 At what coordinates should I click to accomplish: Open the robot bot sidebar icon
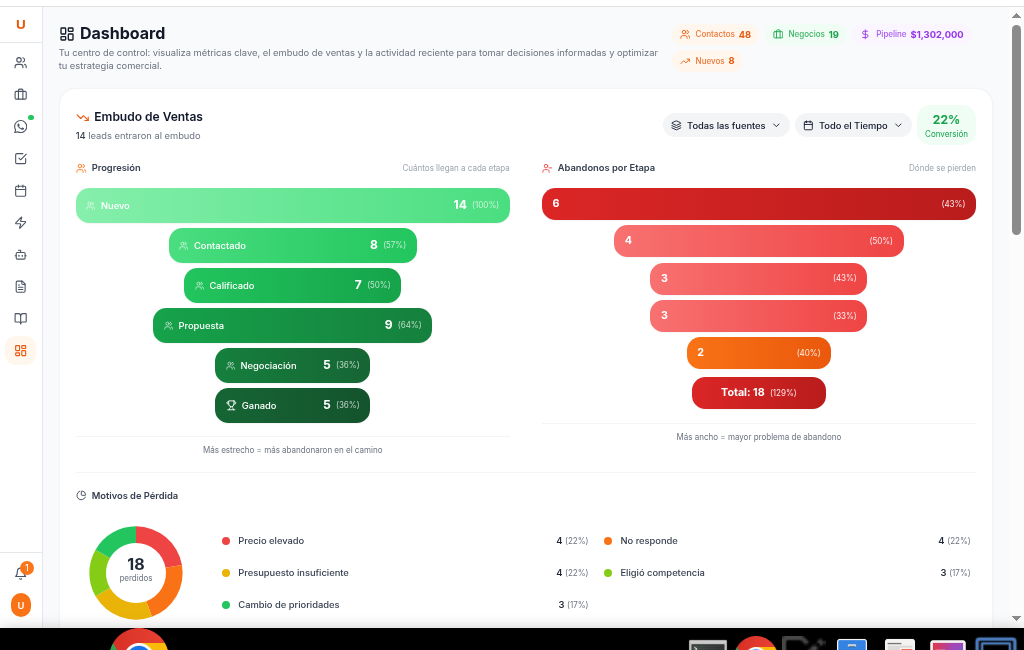pos(21,255)
